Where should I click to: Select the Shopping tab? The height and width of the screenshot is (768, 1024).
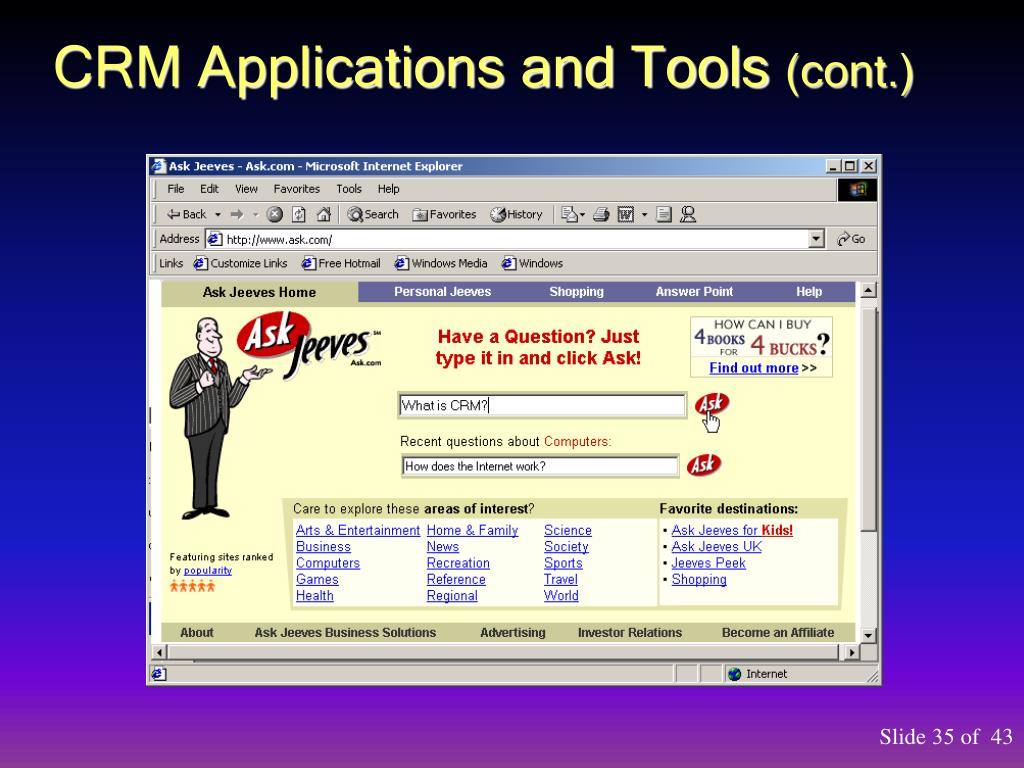(x=576, y=292)
